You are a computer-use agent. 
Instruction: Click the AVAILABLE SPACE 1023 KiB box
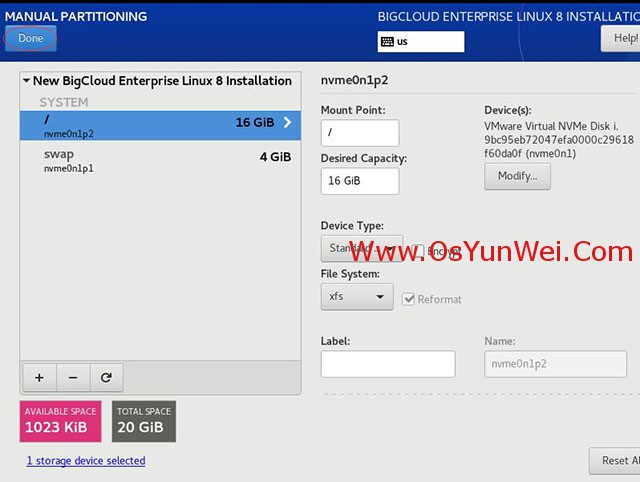[60, 421]
